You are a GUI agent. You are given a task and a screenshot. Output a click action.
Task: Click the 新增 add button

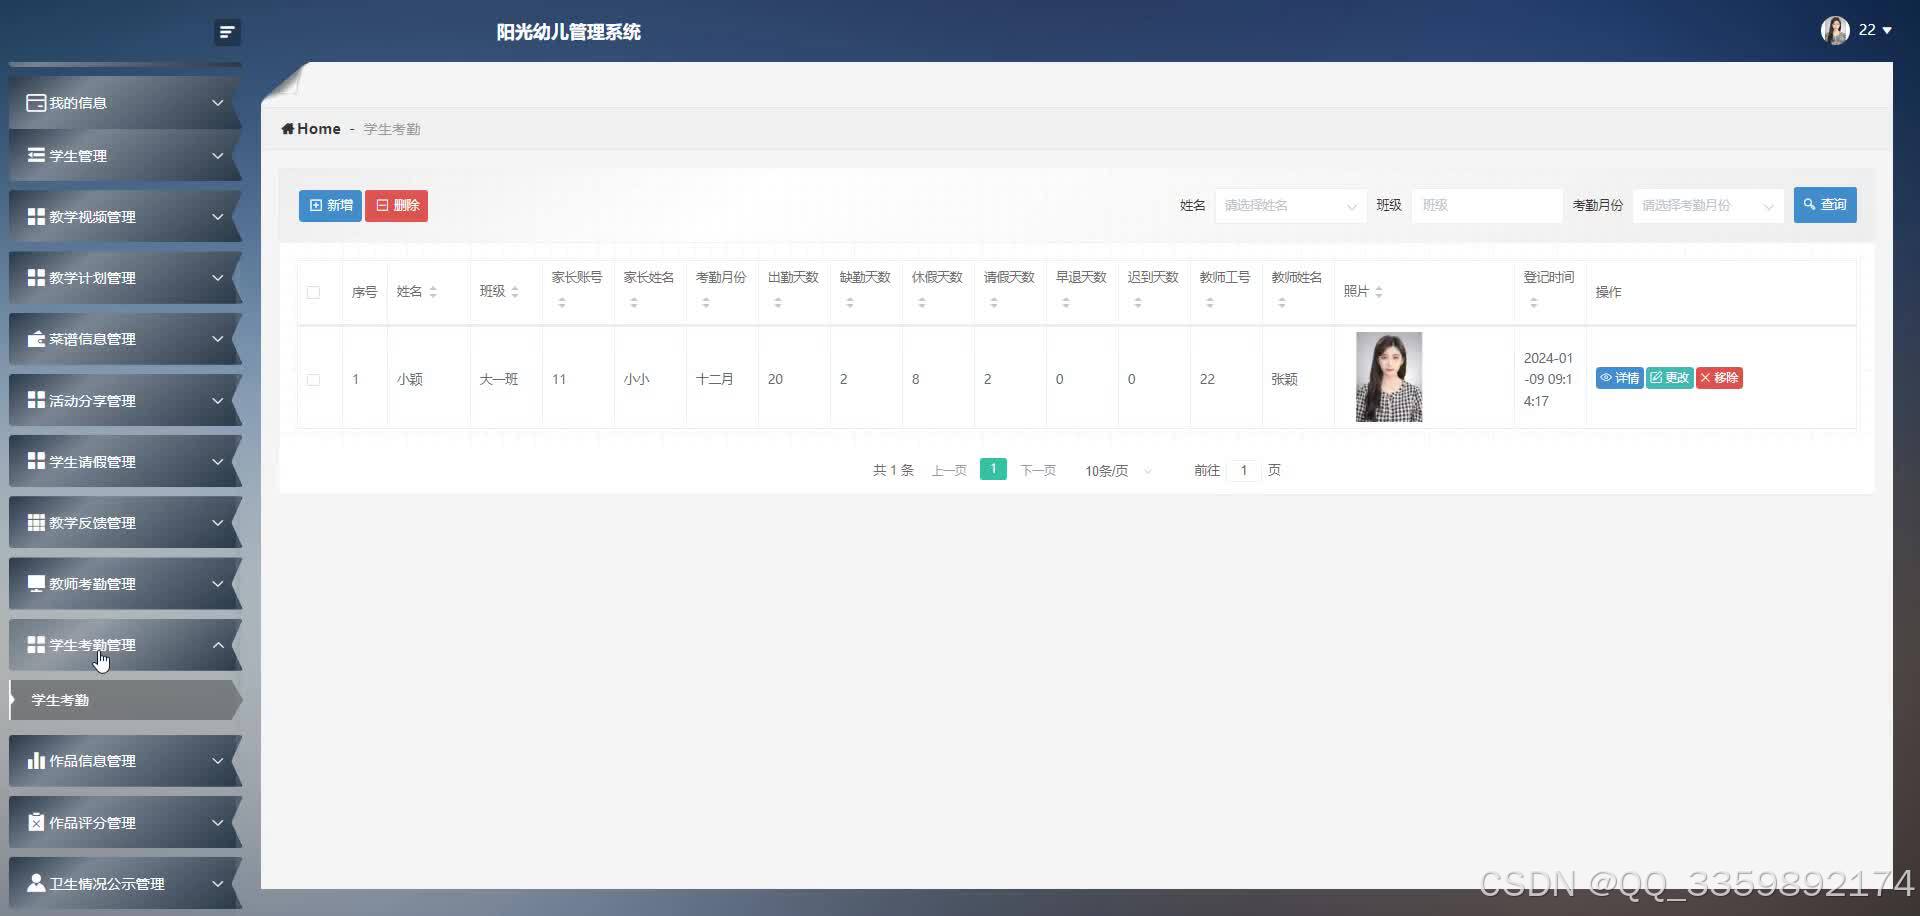tap(329, 205)
